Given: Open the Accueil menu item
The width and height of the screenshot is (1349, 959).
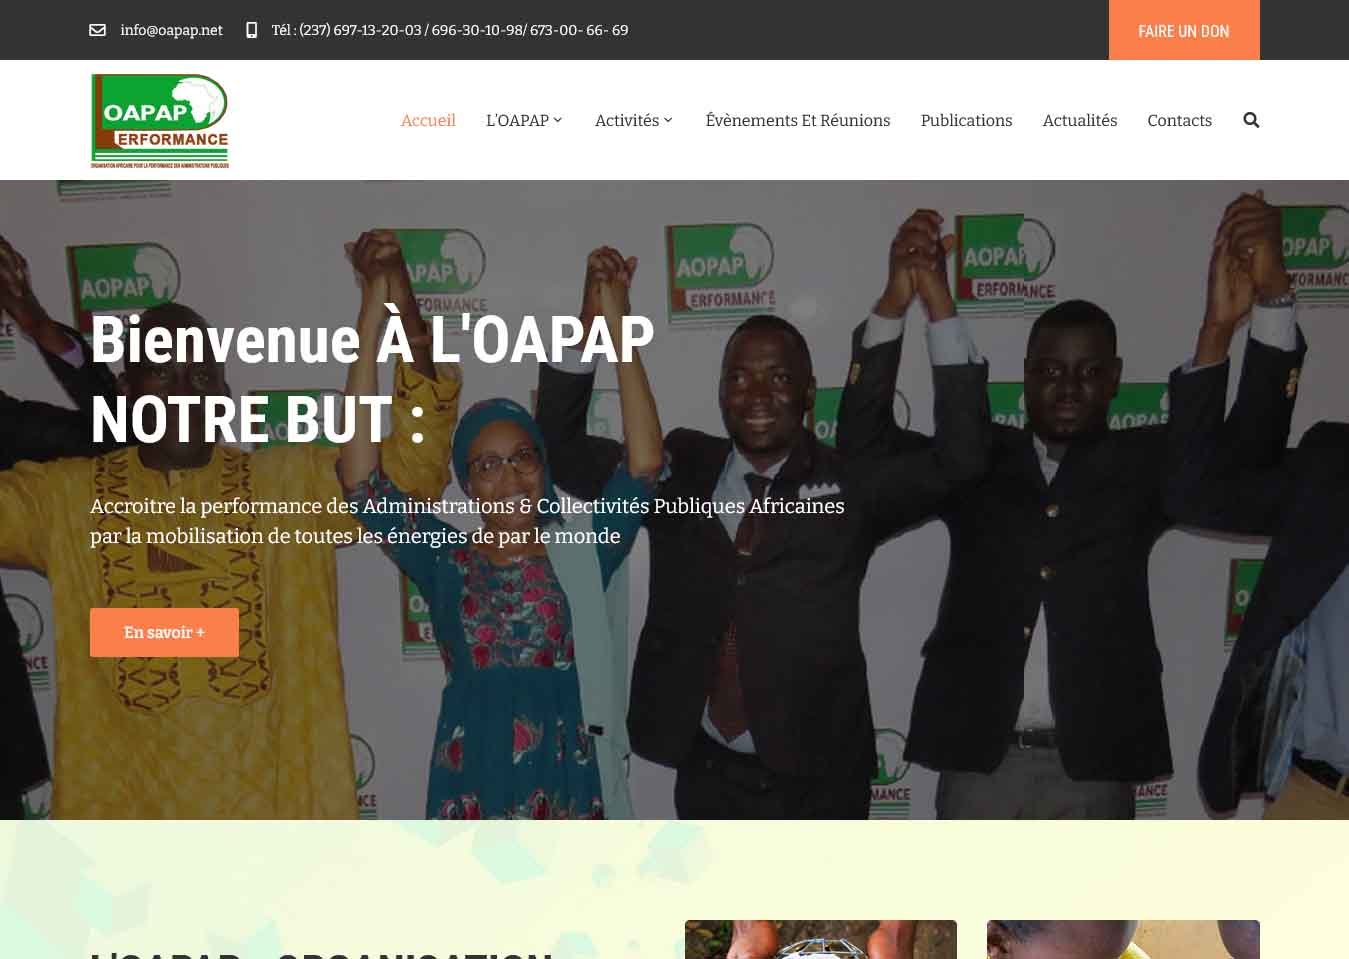Looking at the screenshot, I should click(428, 120).
